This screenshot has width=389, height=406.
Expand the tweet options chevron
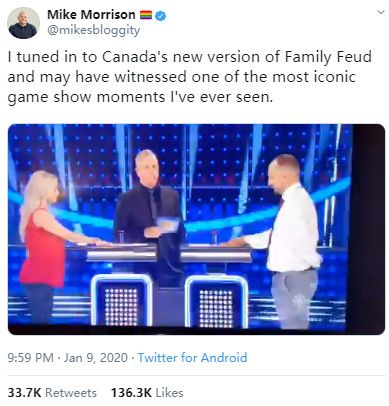(x=380, y=13)
